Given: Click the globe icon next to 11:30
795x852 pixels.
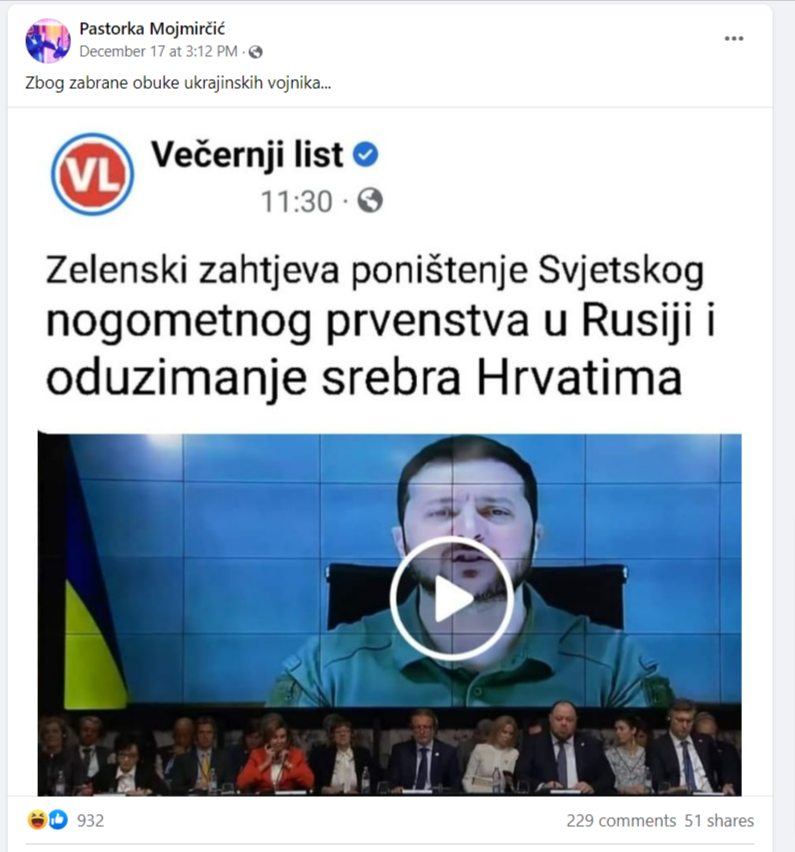Looking at the screenshot, I should pos(370,201).
